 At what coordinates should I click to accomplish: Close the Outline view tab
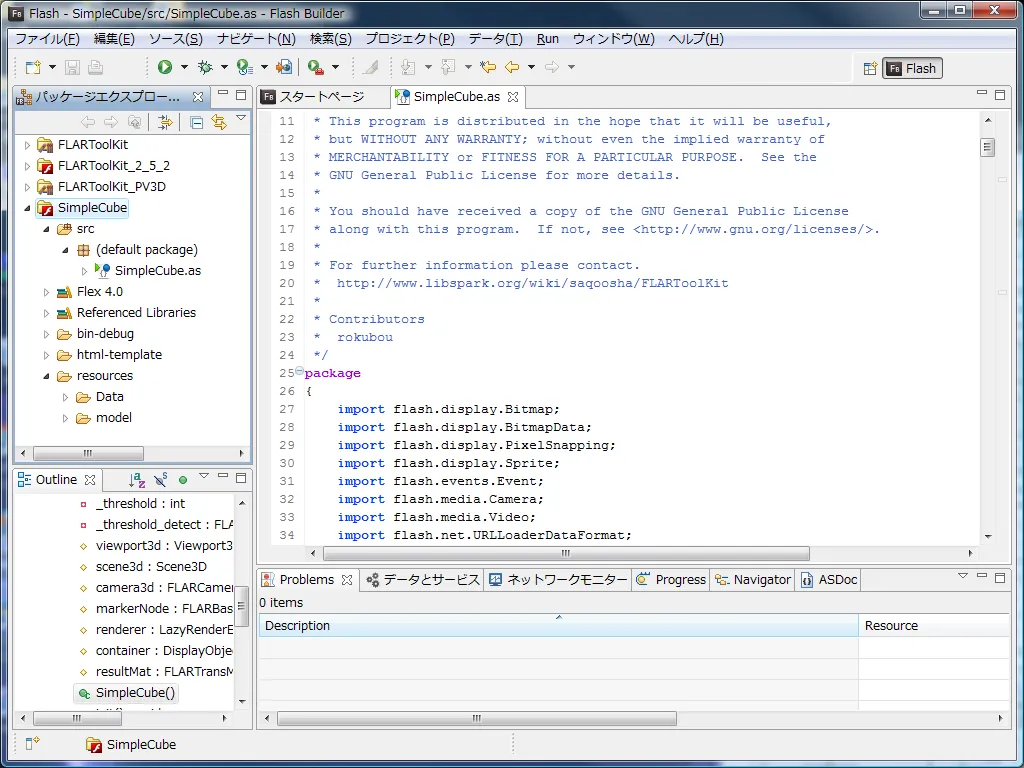coord(90,480)
